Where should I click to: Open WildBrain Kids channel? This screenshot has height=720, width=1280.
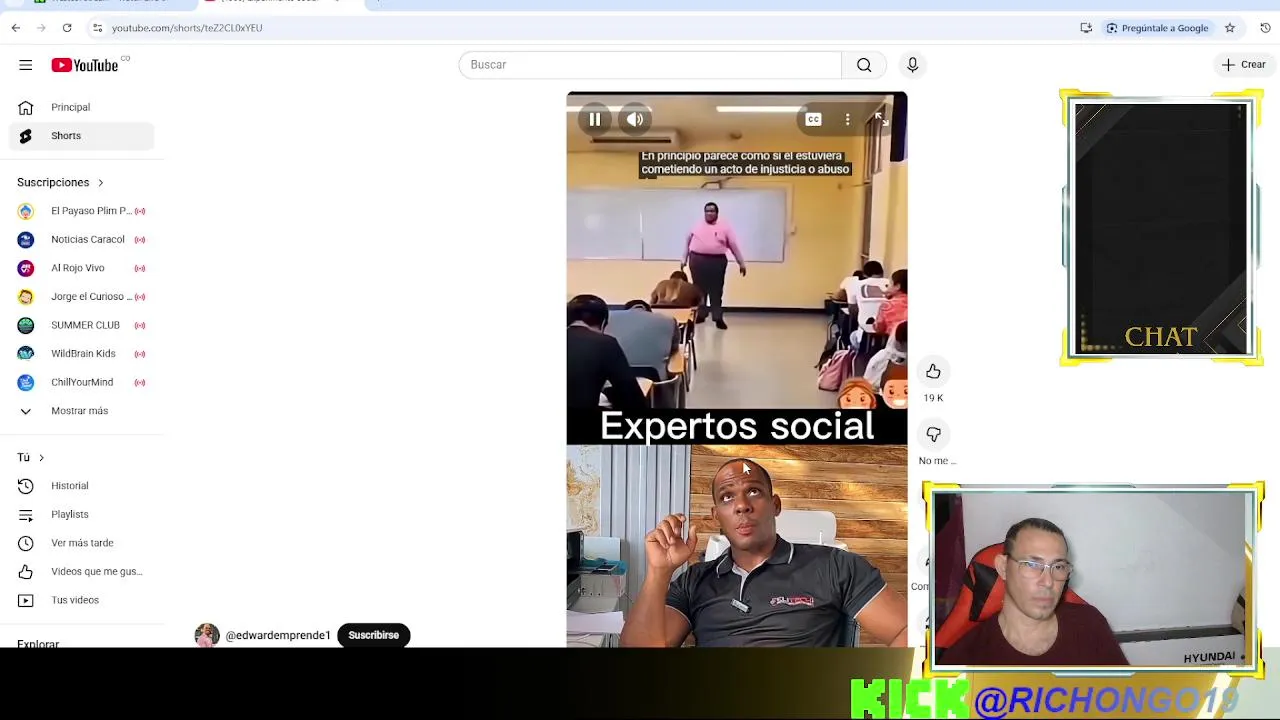pyautogui.click(x=81, y=354)
